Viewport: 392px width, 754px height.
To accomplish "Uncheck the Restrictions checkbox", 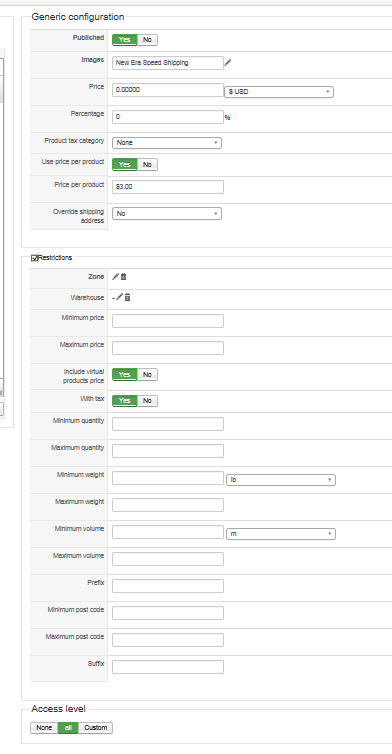I will (x=34, y=258).
